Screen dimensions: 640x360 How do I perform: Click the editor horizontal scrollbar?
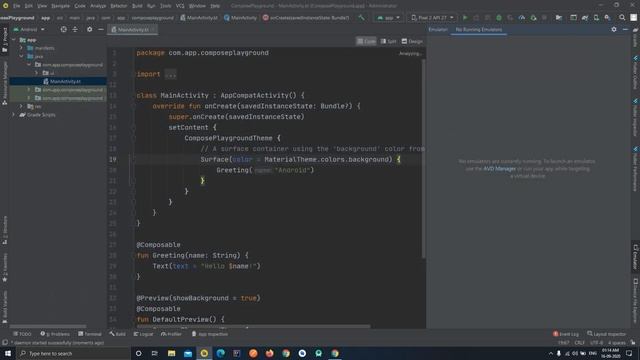point(254,327)
